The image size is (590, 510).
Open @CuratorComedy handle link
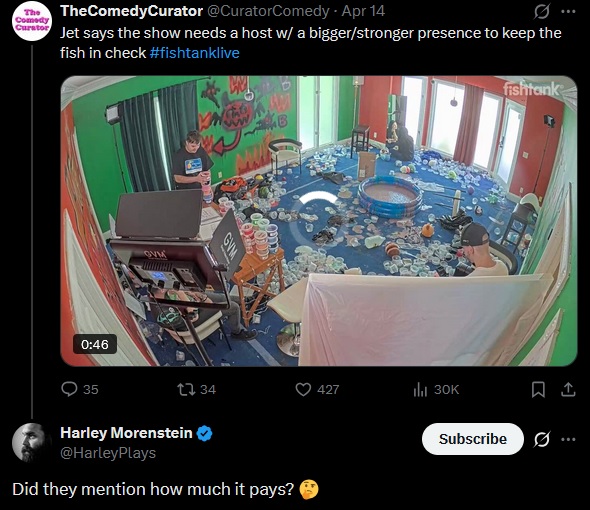[268, 11]
